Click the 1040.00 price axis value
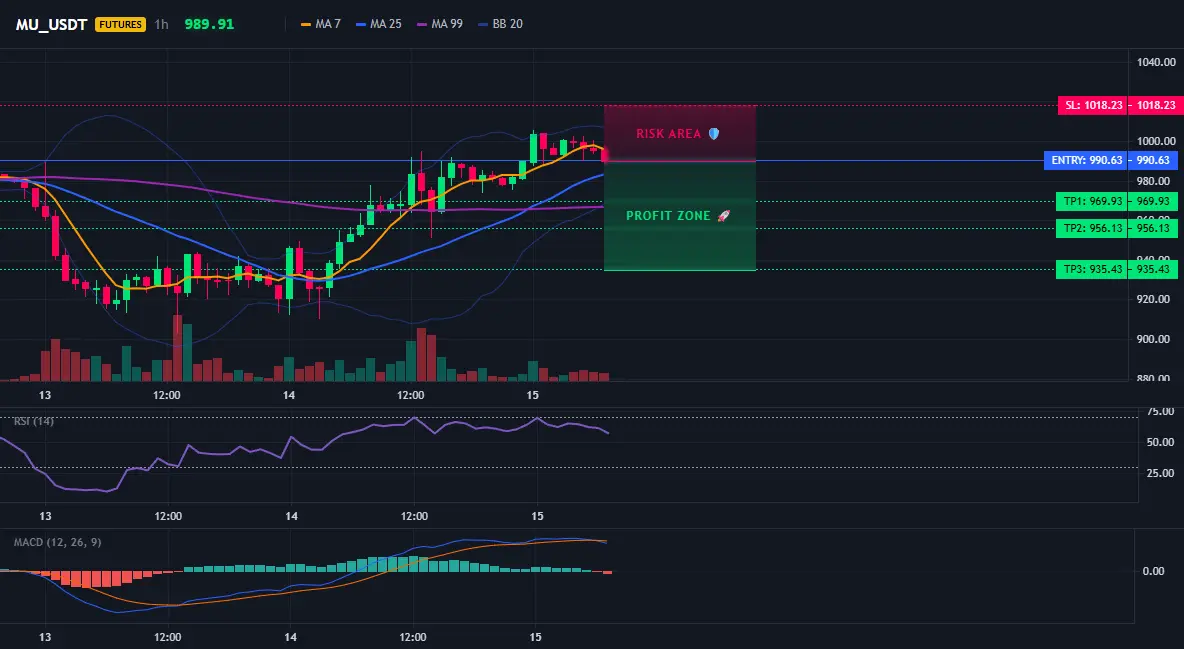This screenshot has height=649, width=1184. pyautogui.click(x=1156, y=62)
